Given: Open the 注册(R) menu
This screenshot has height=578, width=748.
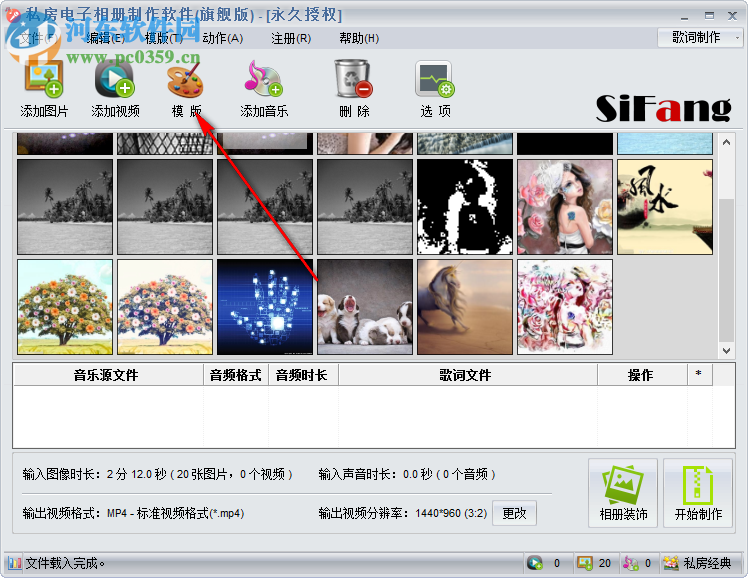Looking at the screenshot, I should click(291, 38).
